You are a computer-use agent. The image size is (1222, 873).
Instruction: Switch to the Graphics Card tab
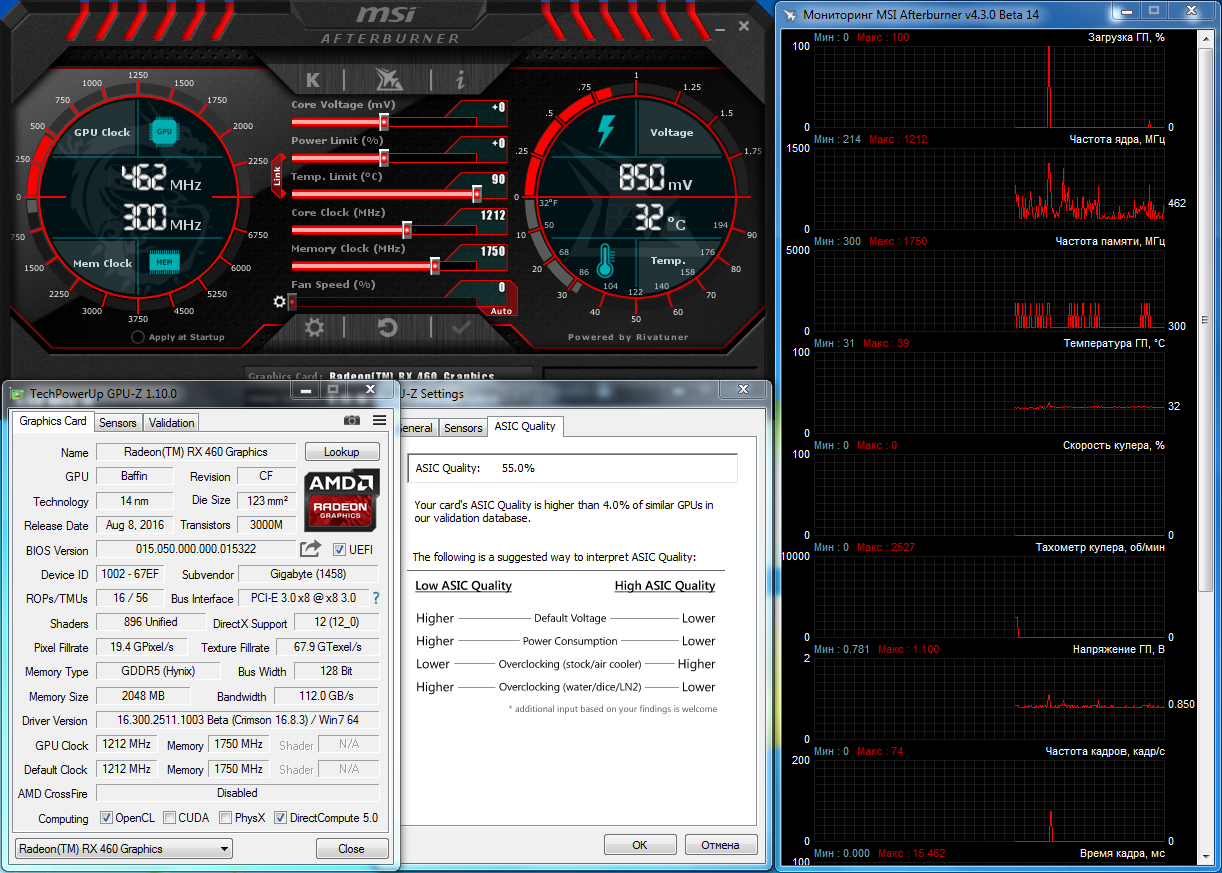coord(53,421)
